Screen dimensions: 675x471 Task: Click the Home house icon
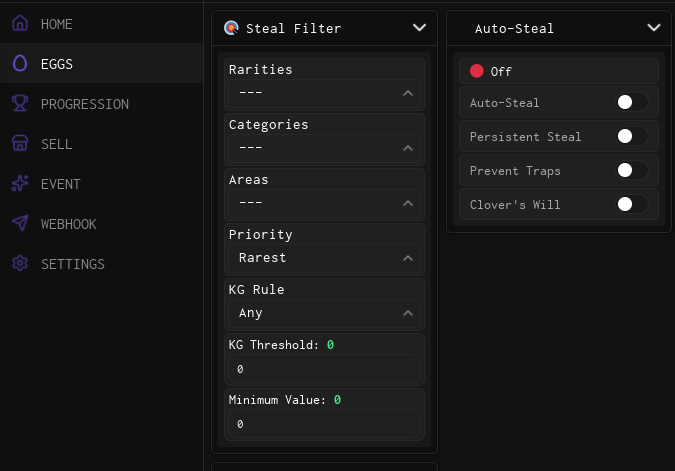(x=20, y=23)
